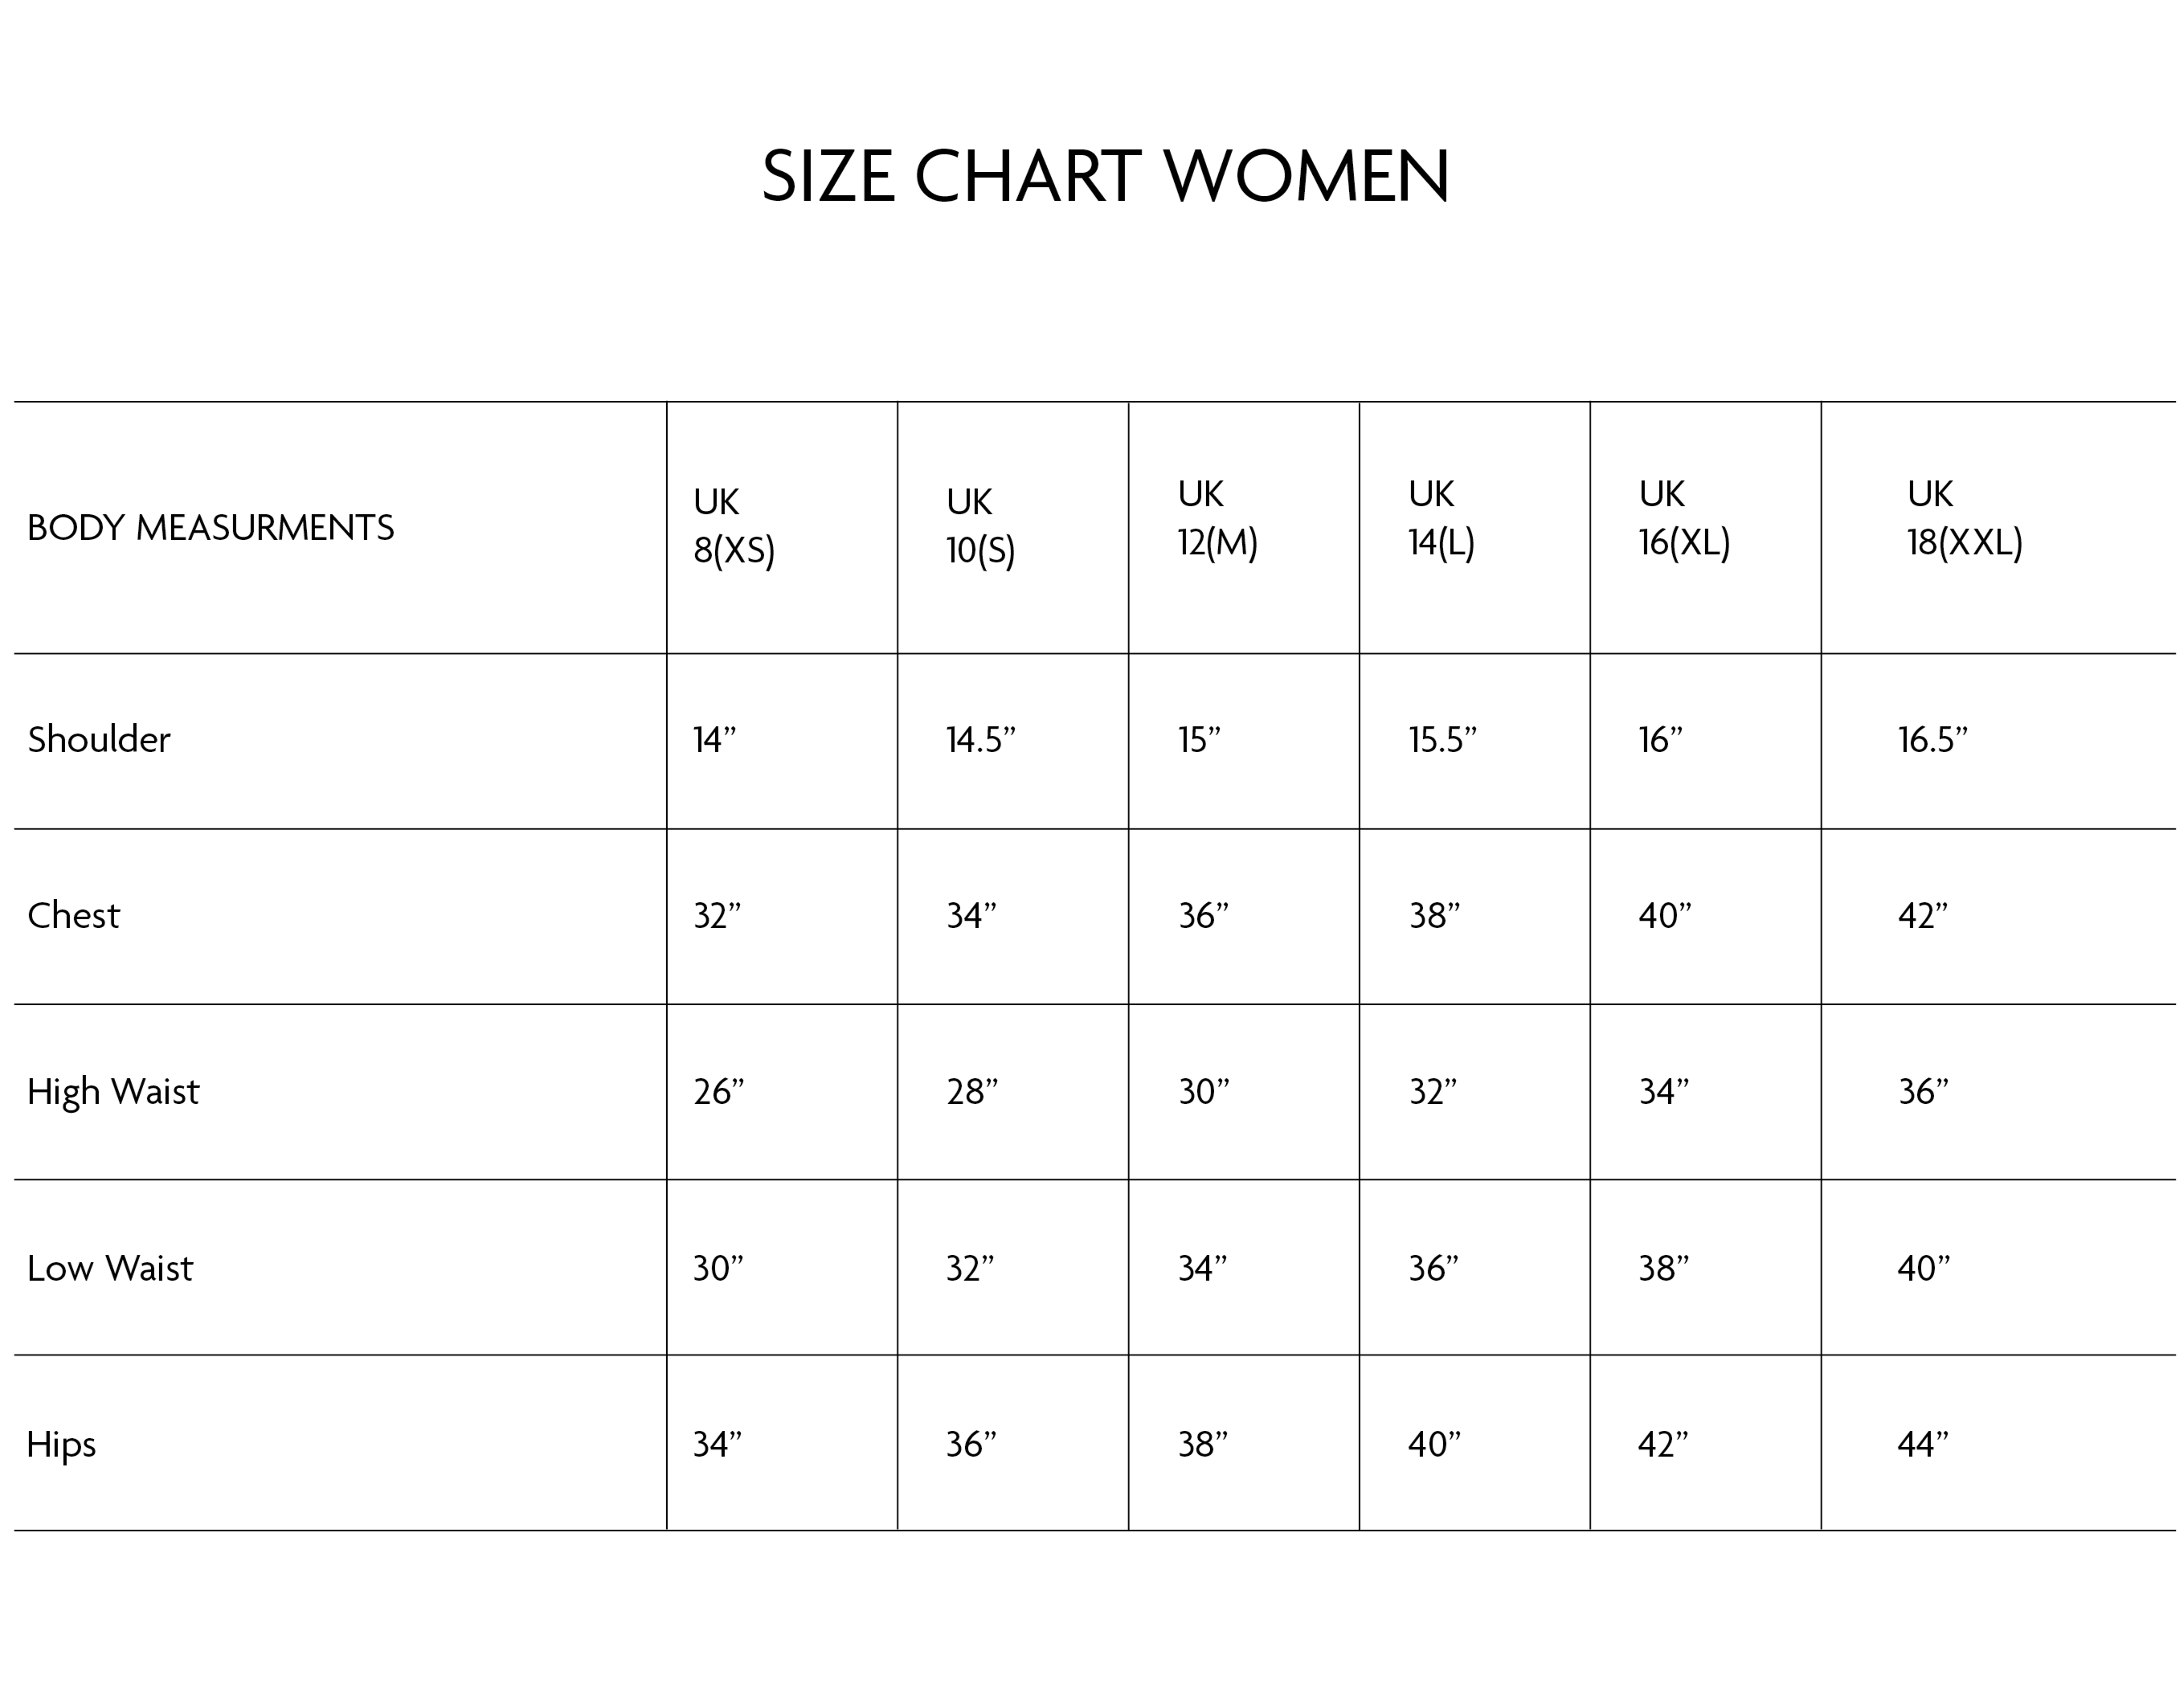Click the 14.5” shoulder value for UK 10(S)
Screen dimensions: 2184x1688
click(980, 740)
